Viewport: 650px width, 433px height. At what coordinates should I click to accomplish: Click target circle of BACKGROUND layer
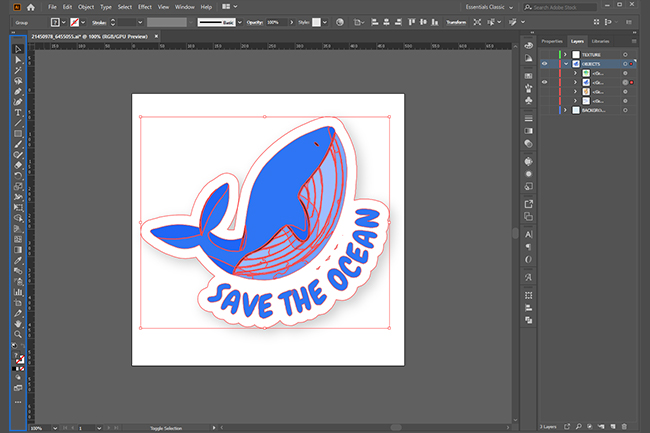pyautogui.click(x=625, y=110)
